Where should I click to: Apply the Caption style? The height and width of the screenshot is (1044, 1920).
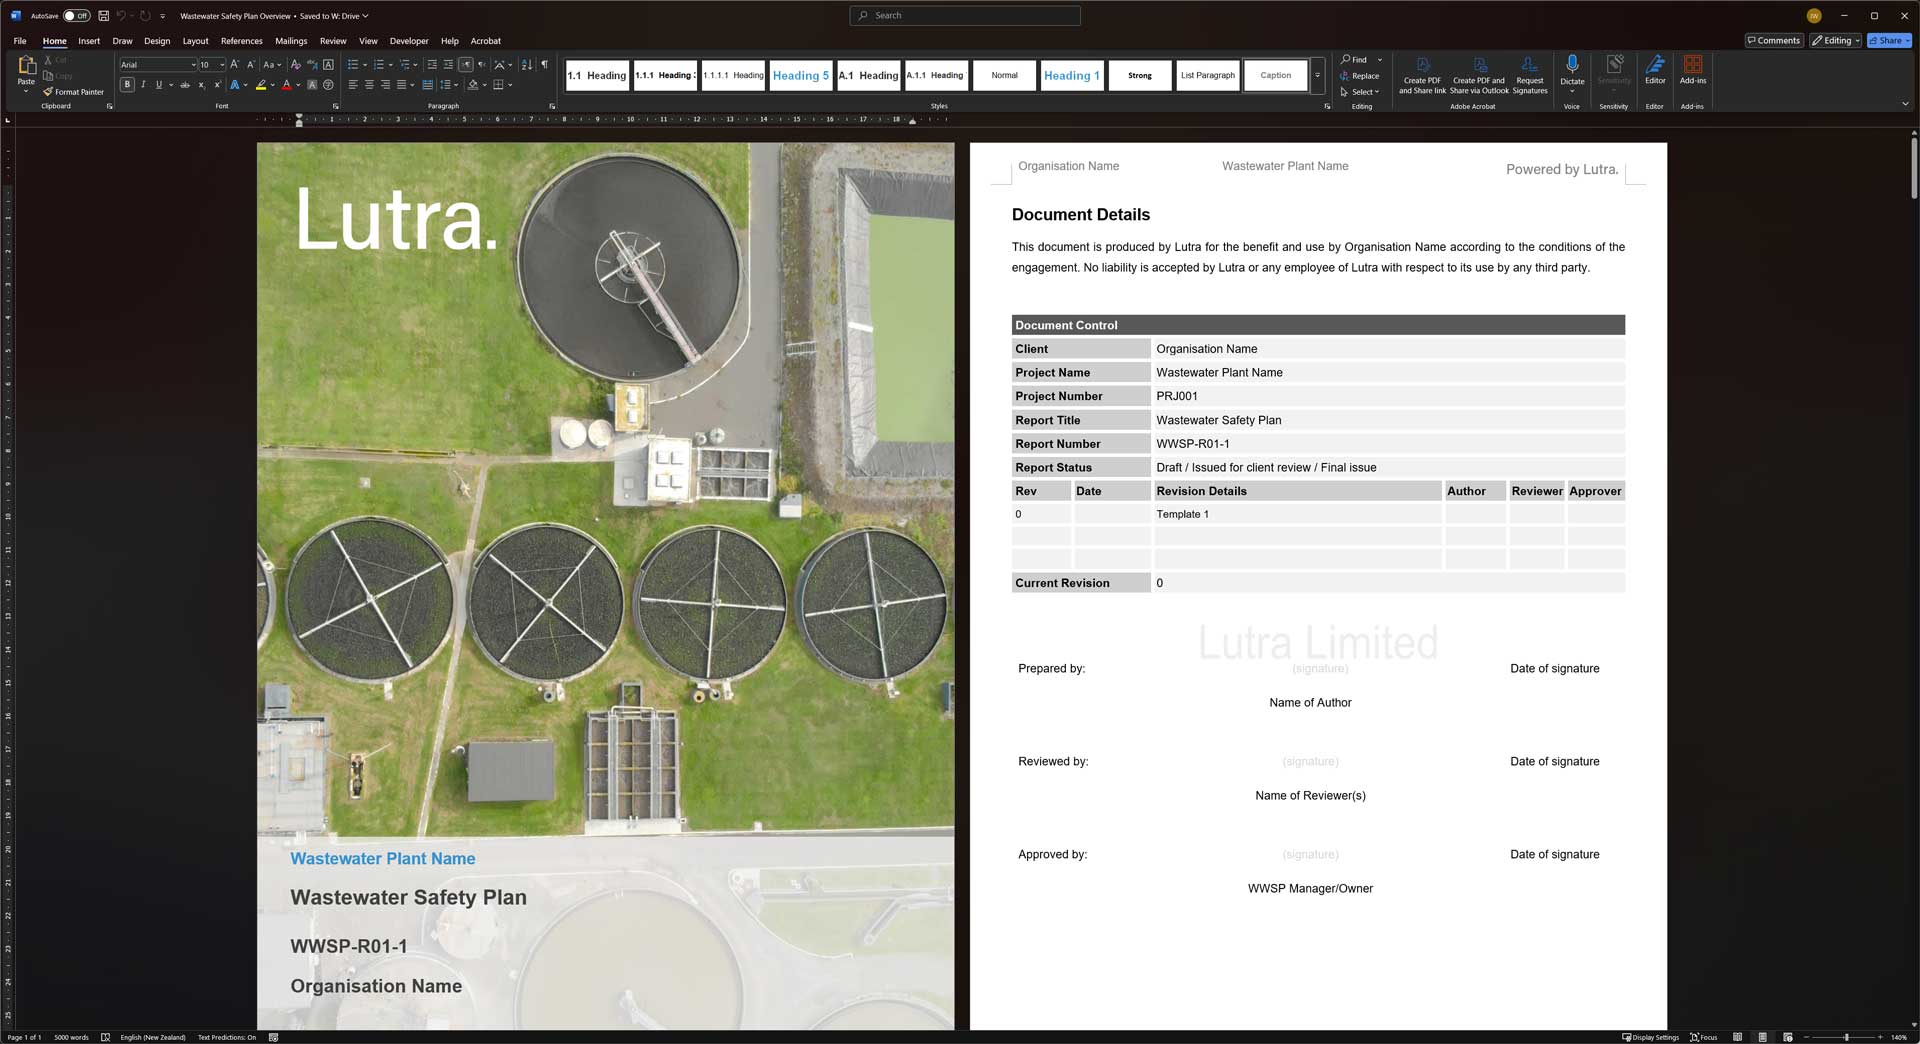[x=1275, y=75]
